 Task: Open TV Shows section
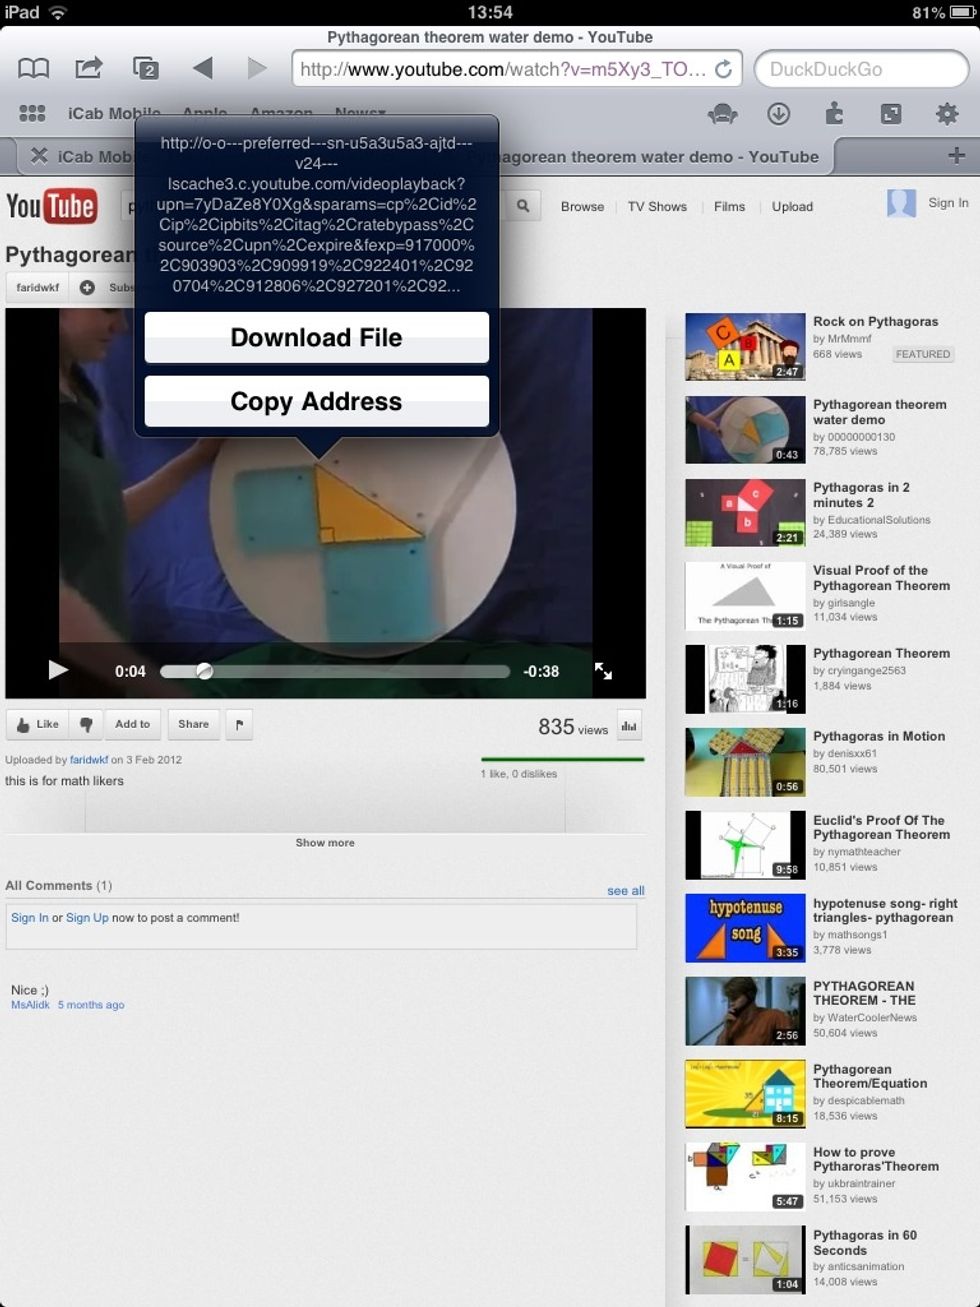657,207
